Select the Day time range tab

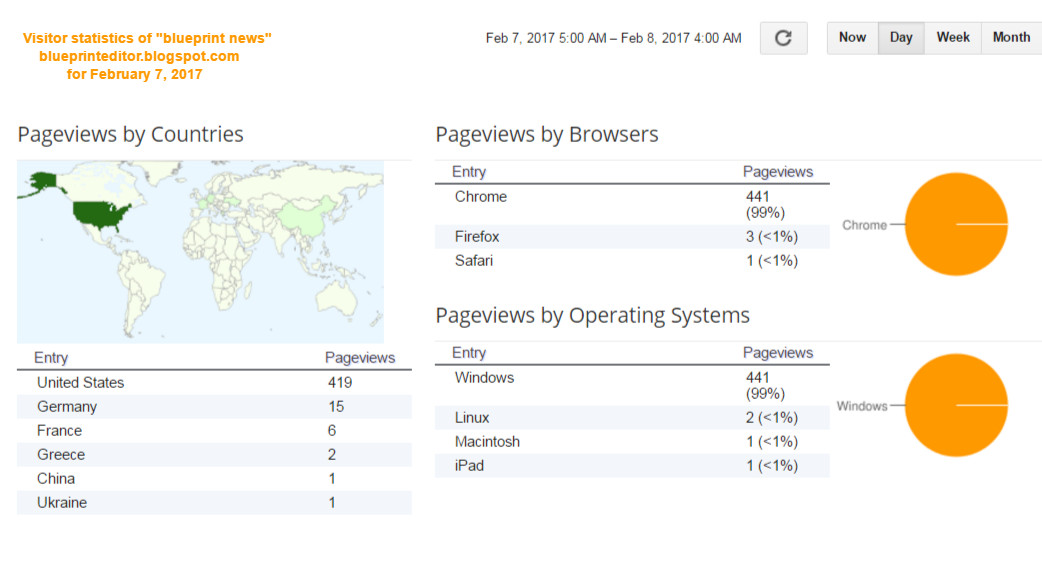901,38
